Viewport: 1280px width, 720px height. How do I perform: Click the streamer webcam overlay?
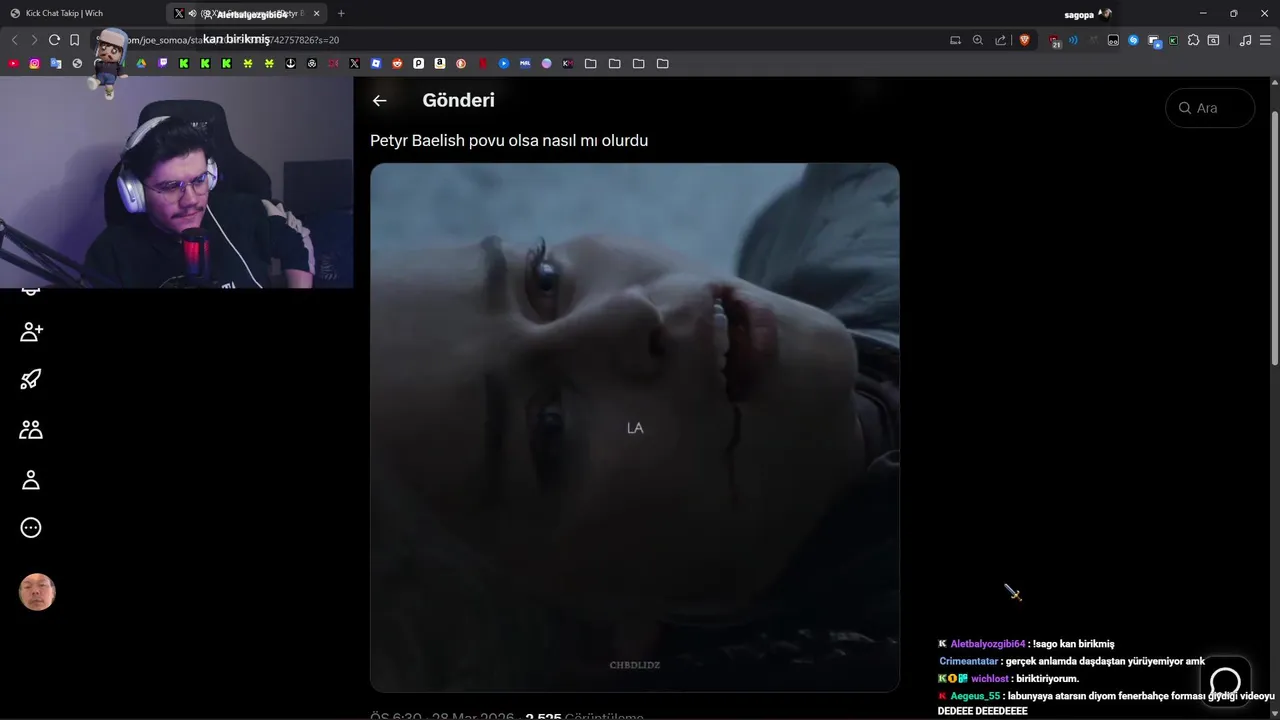click(176, 183)
